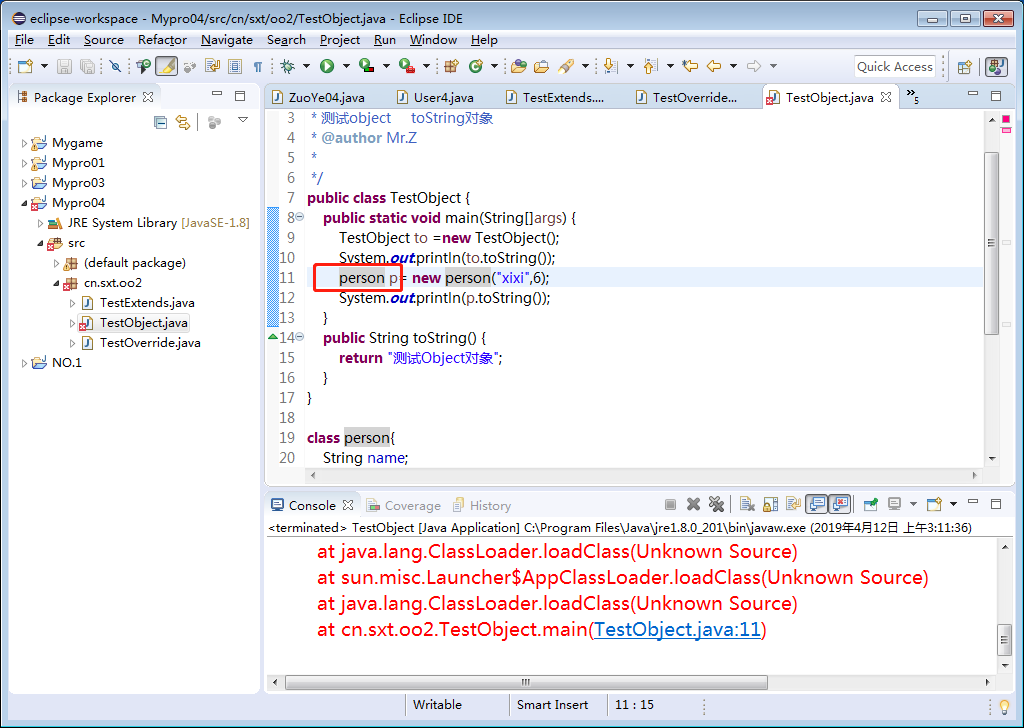This screenshot has height=728, width=1024.
Task: Switch to the History tab
Action: point(482,505)
